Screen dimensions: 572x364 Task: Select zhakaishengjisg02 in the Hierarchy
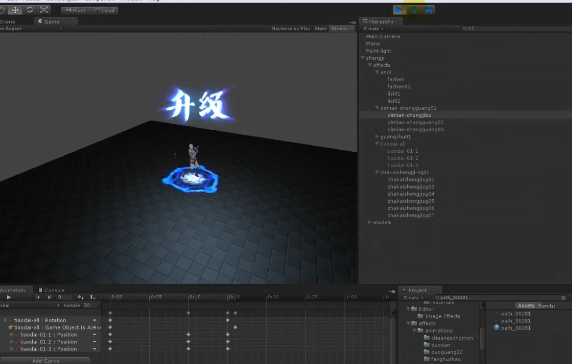tap(411, 179)
